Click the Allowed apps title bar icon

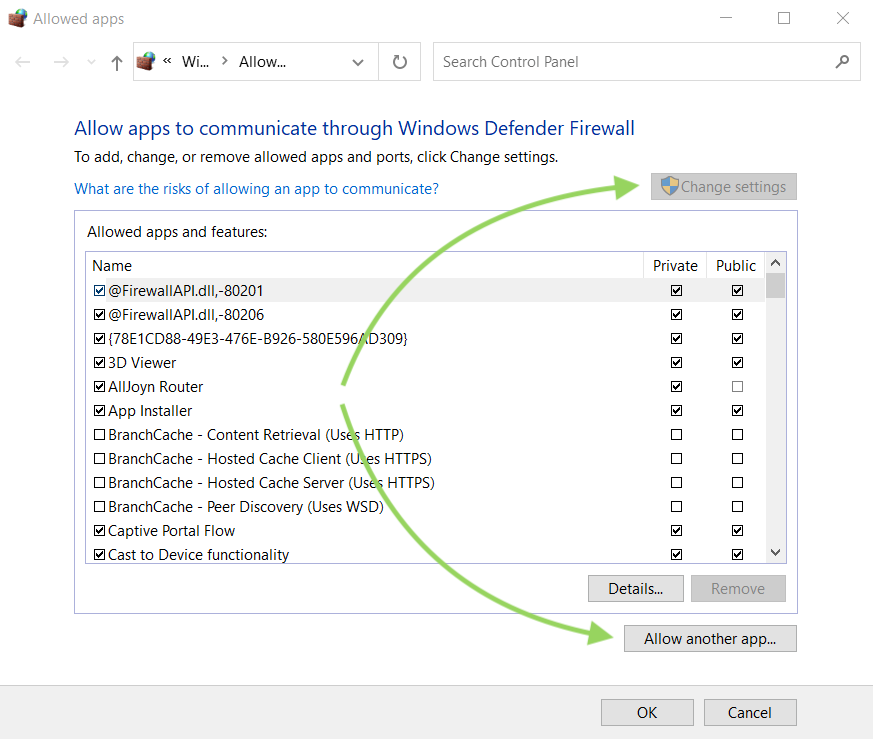click(17, 18)
